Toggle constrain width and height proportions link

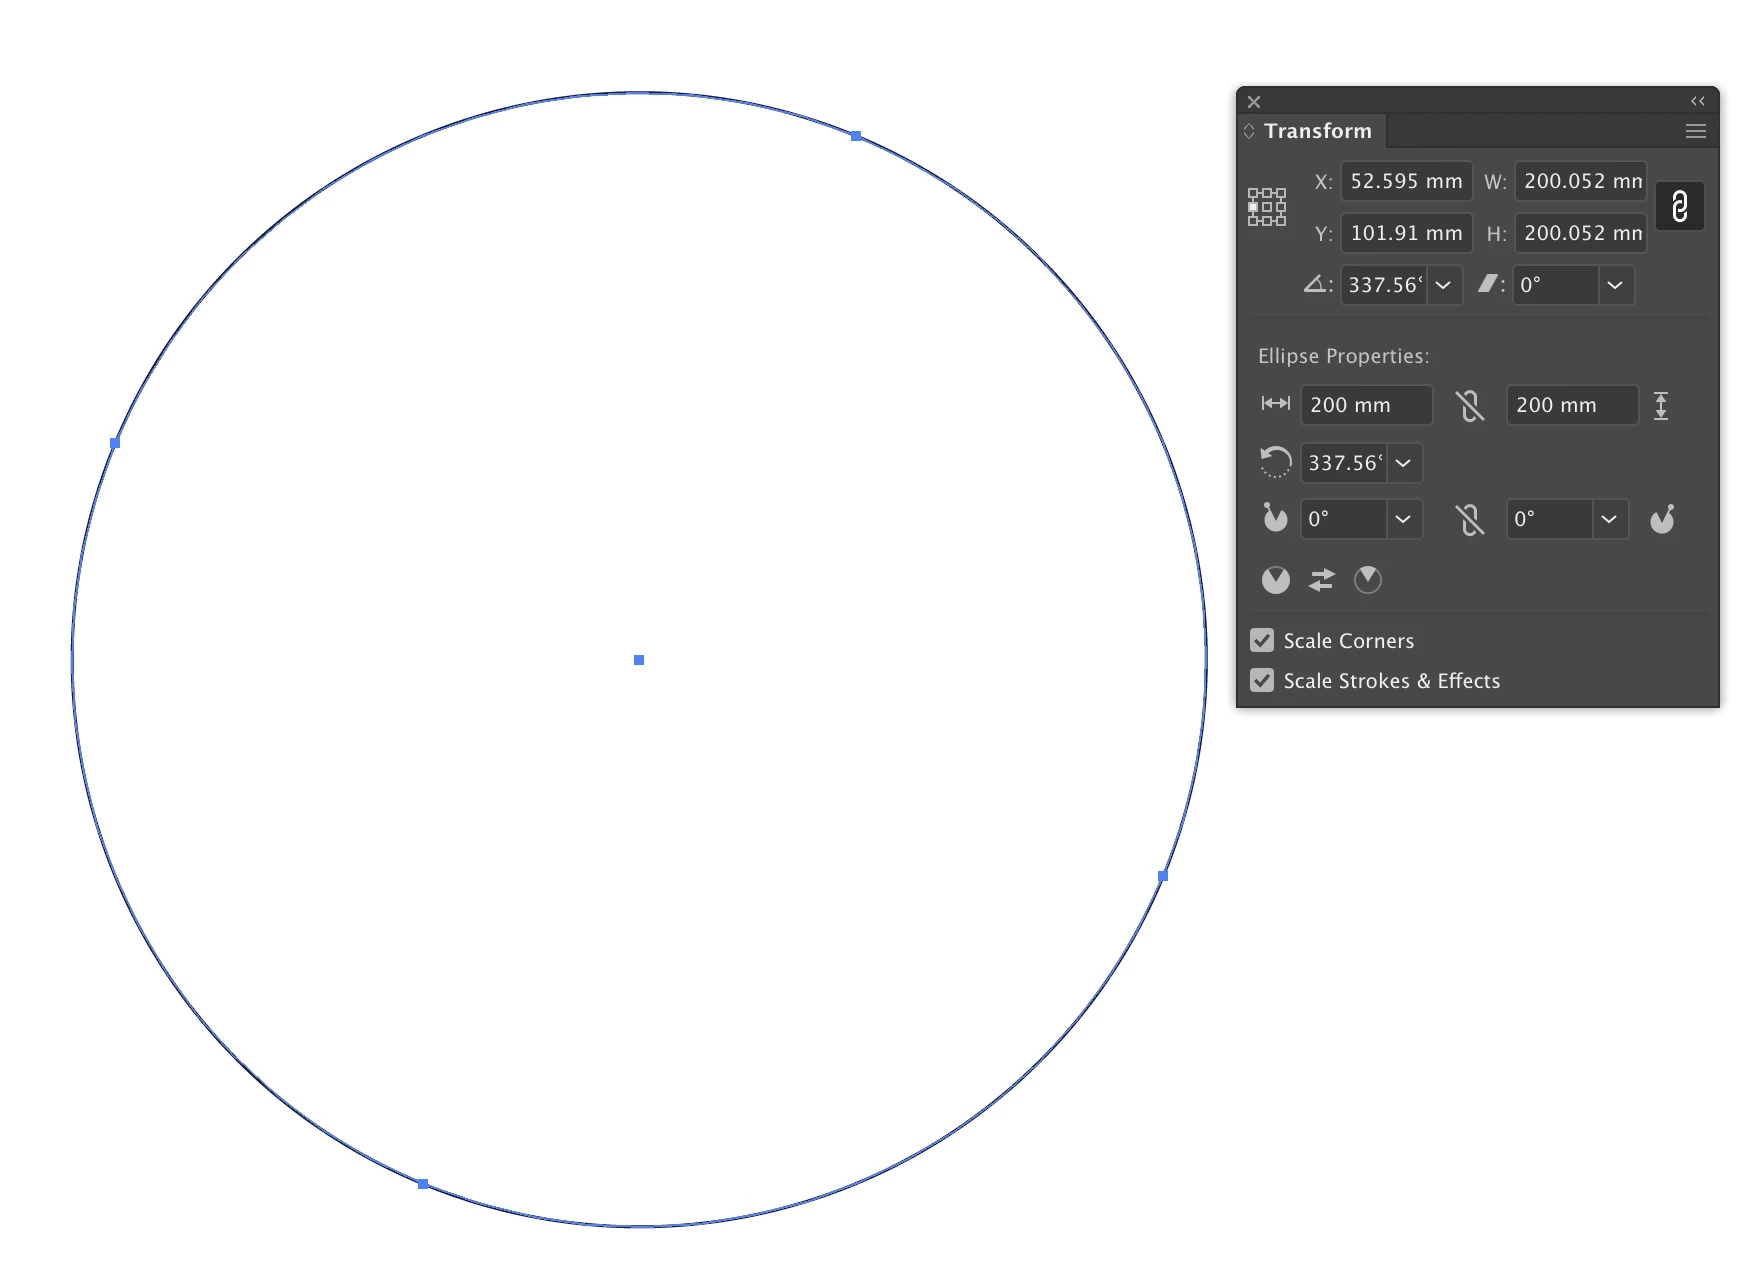tap(1680, 207)
